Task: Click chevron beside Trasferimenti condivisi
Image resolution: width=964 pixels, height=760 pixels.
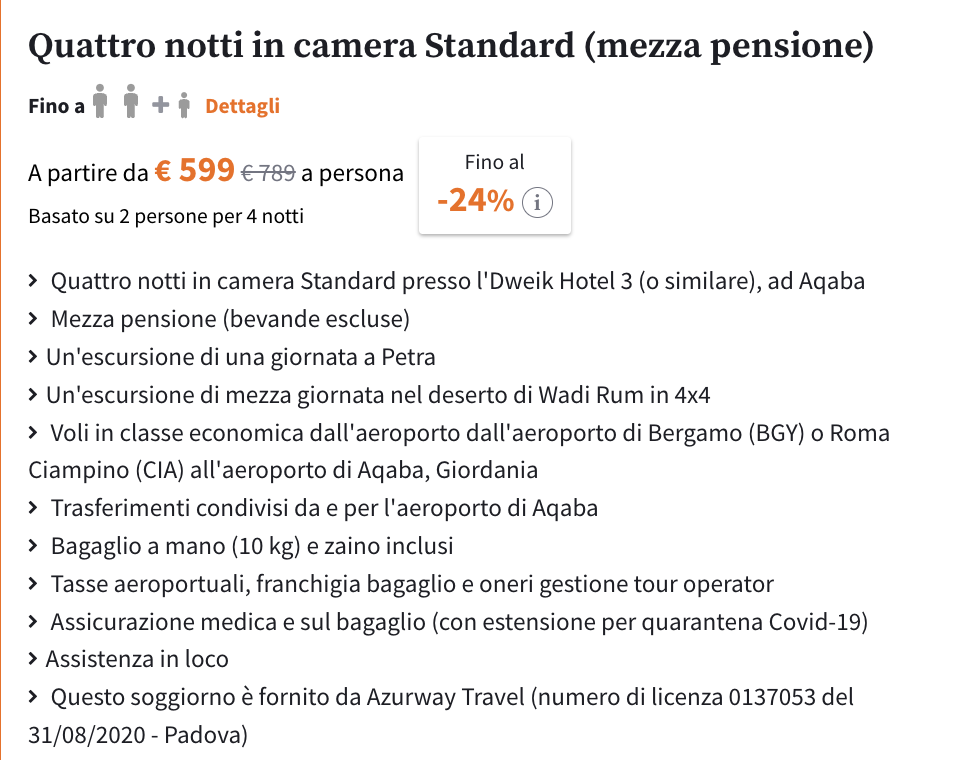Action: point(33,509)
